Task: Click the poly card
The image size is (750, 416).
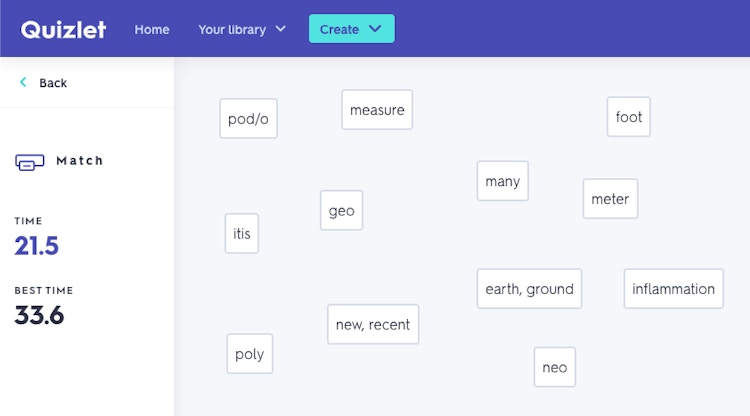Action: (x=250, y=354)
